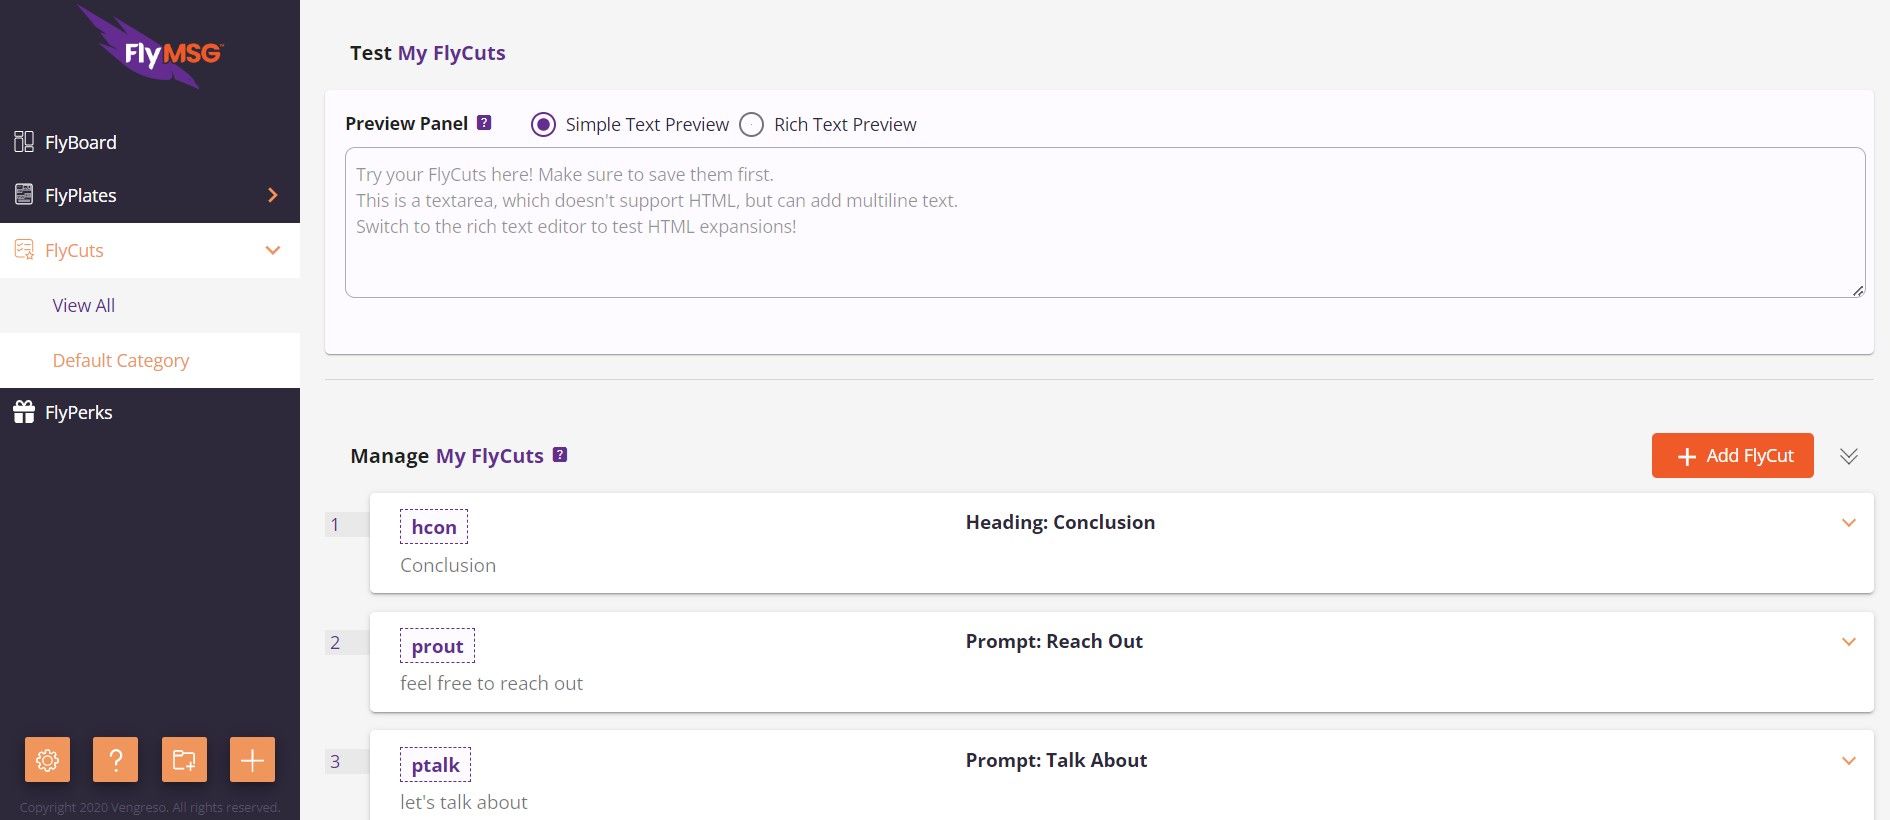Click the hcon shortcut tag

[434, 527]
